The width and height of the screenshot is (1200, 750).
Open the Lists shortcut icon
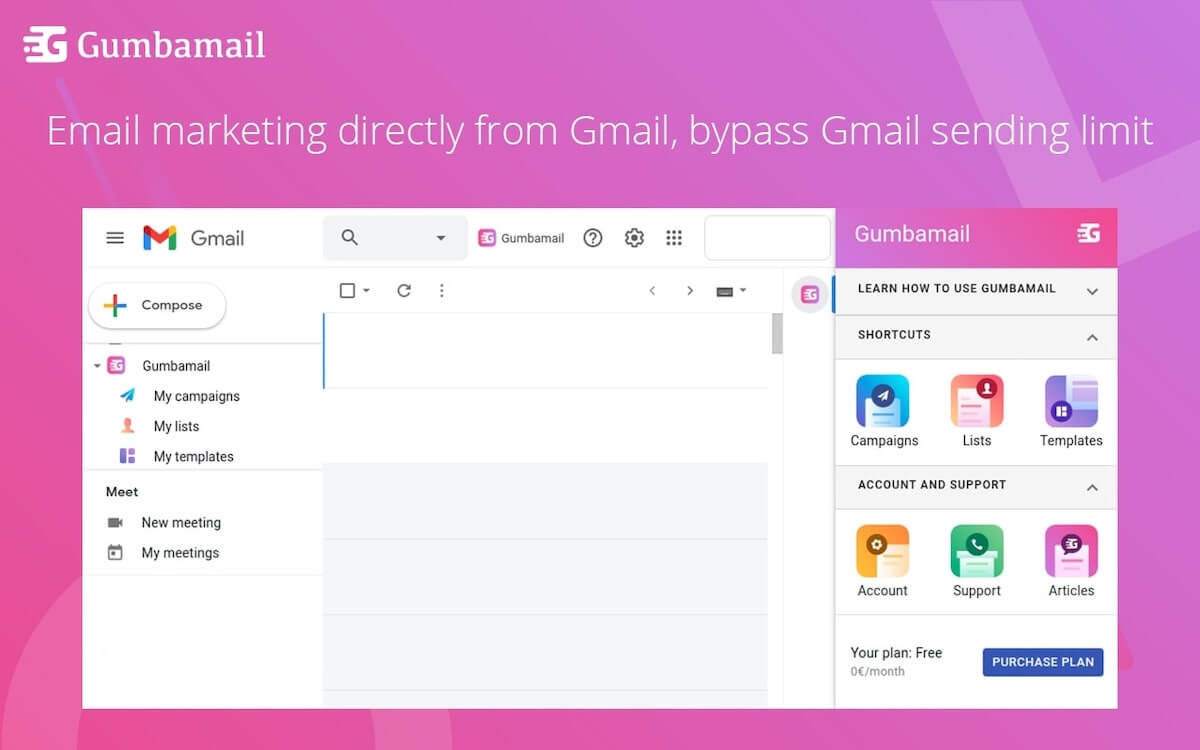(x=976, y=401)
